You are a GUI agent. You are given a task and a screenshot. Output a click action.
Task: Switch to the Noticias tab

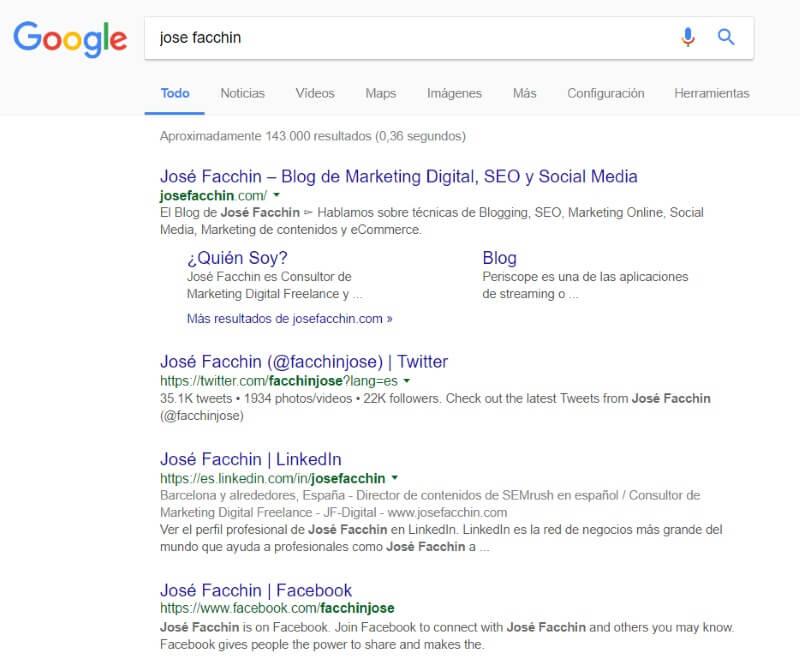coord(242,93)
